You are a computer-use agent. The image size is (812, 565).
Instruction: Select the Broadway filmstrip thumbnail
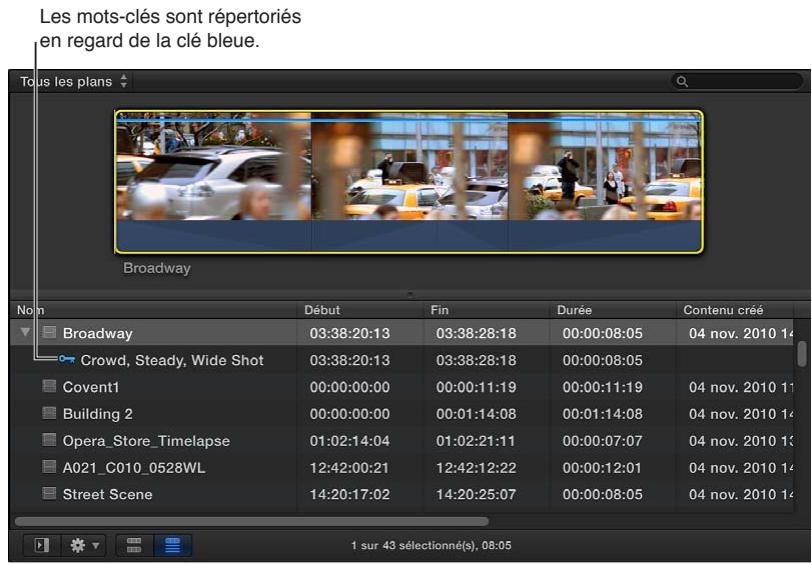[409, 181]
